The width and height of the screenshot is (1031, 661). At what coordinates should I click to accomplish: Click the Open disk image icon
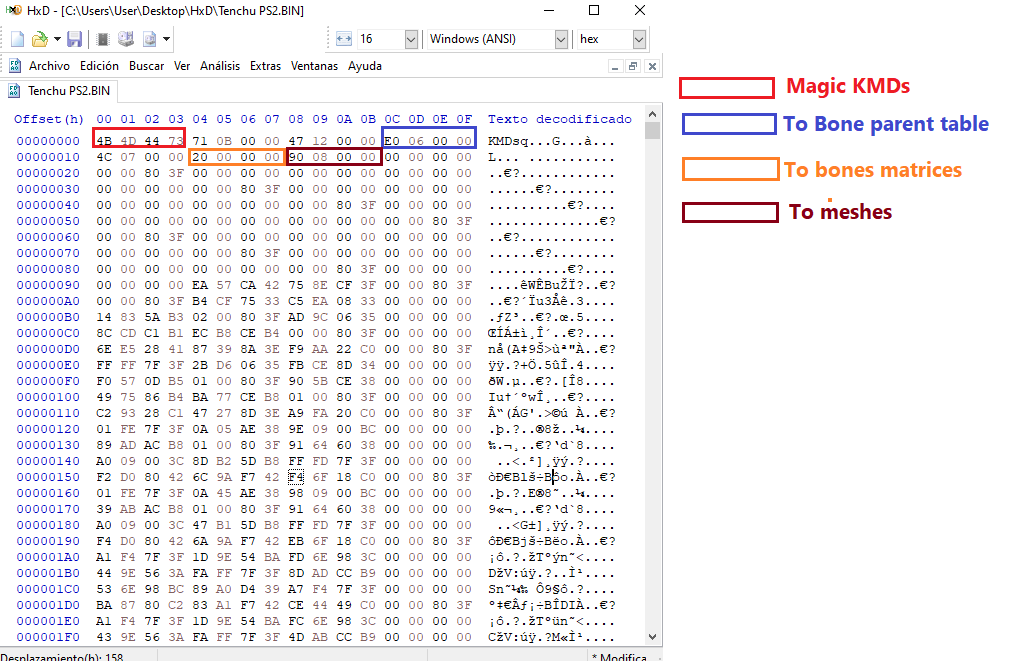click(x=149, y=39)
